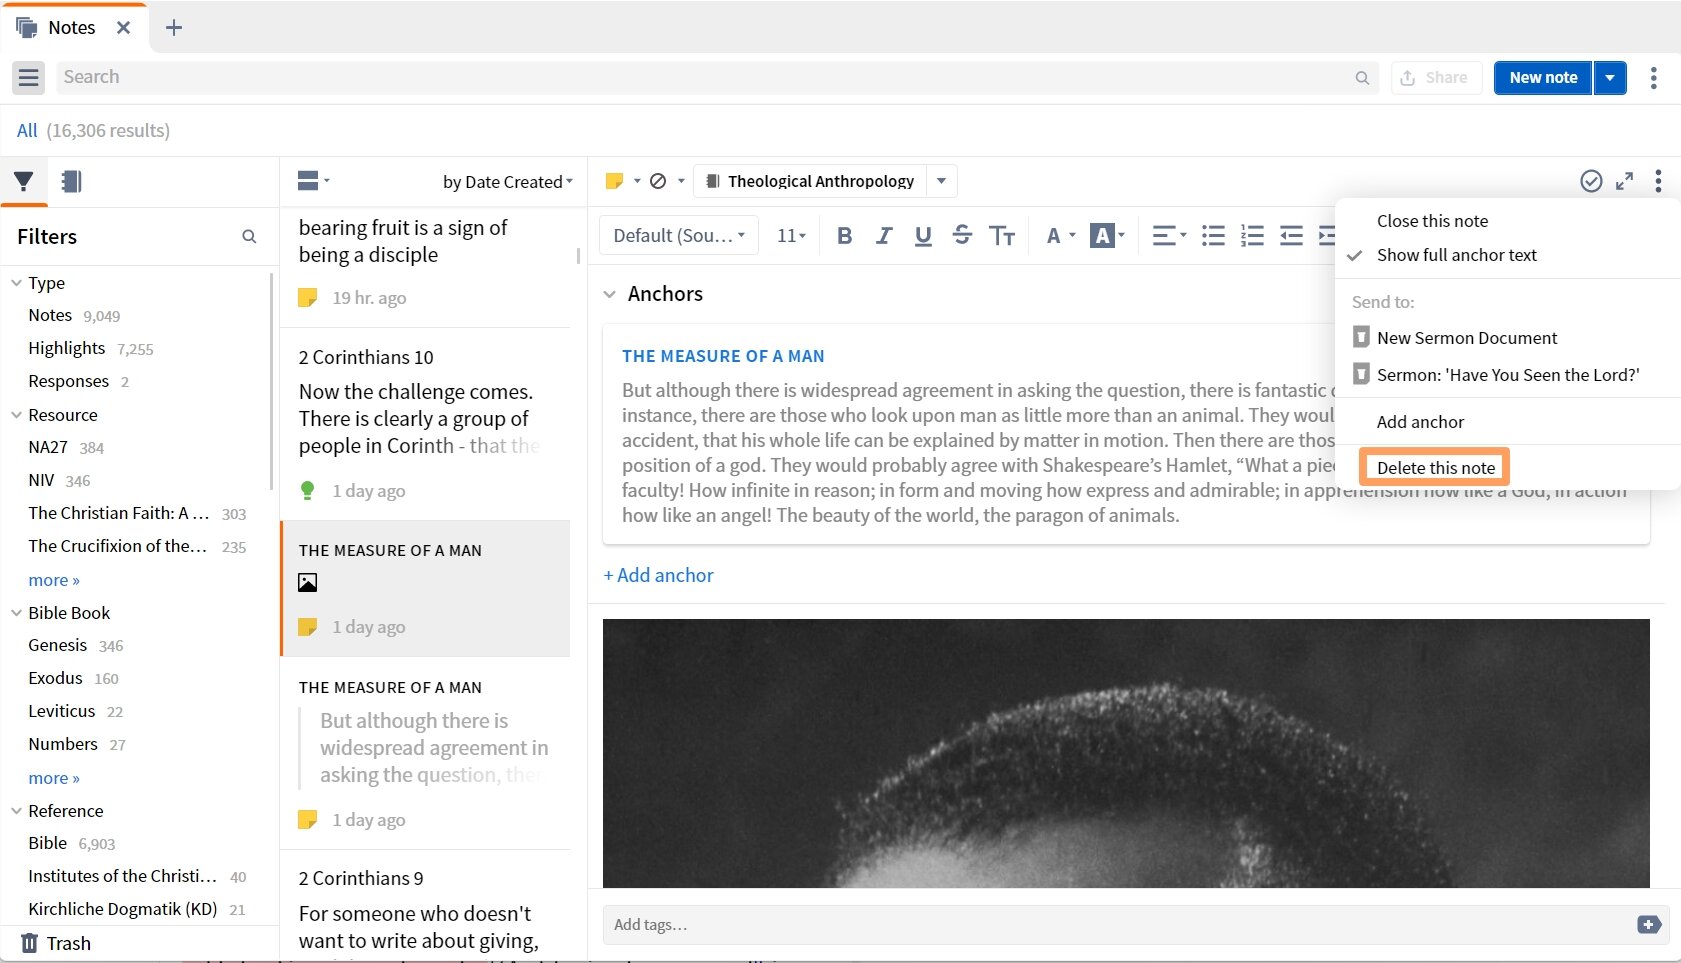
Task: Filter by Type Notes 9,049
Action: click(74, 315)
